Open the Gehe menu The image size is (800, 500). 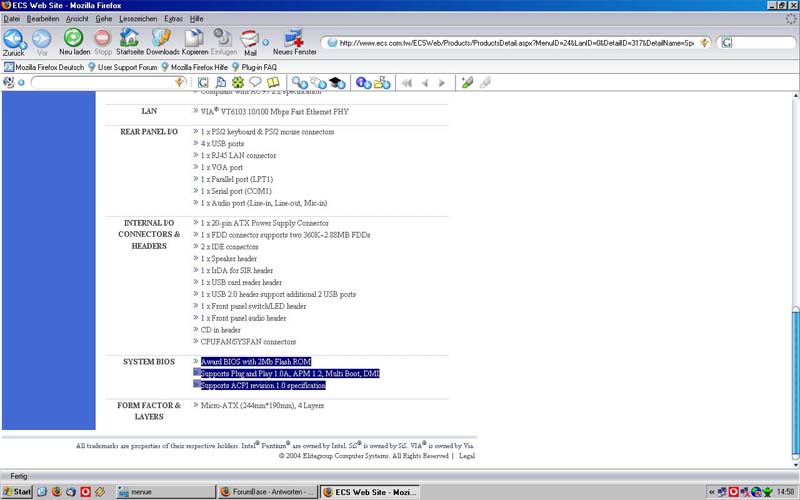pos(104,19)
